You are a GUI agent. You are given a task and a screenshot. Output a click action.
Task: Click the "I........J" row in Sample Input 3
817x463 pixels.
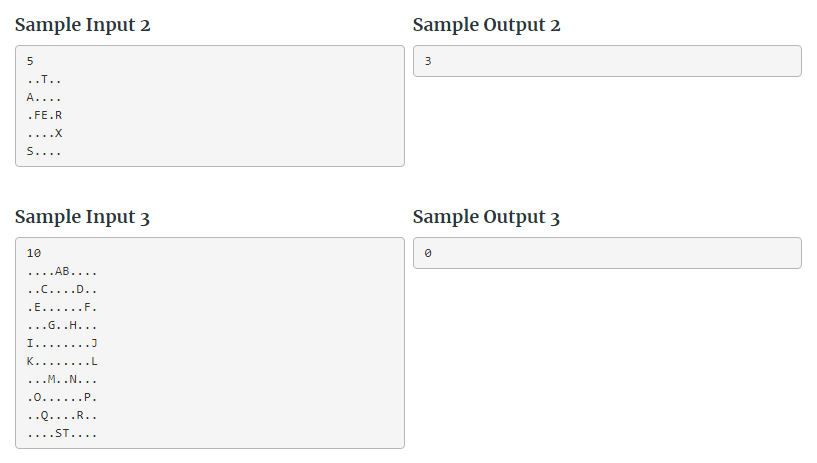(x=62, y=343)
